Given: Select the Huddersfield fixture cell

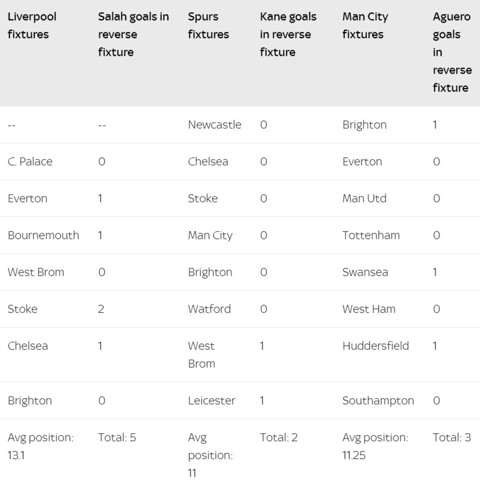Looking at the screenshot, I should (x=376, y=346).
